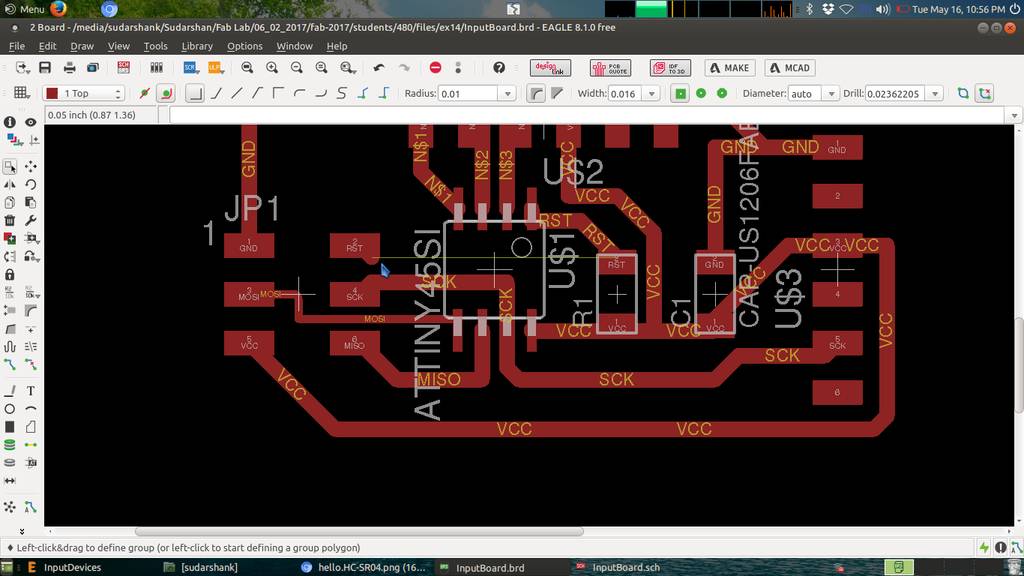The width and height of the screenshot is (1024, 576).
Task: Select the Via tool
Action: click(x=10, y=445)
